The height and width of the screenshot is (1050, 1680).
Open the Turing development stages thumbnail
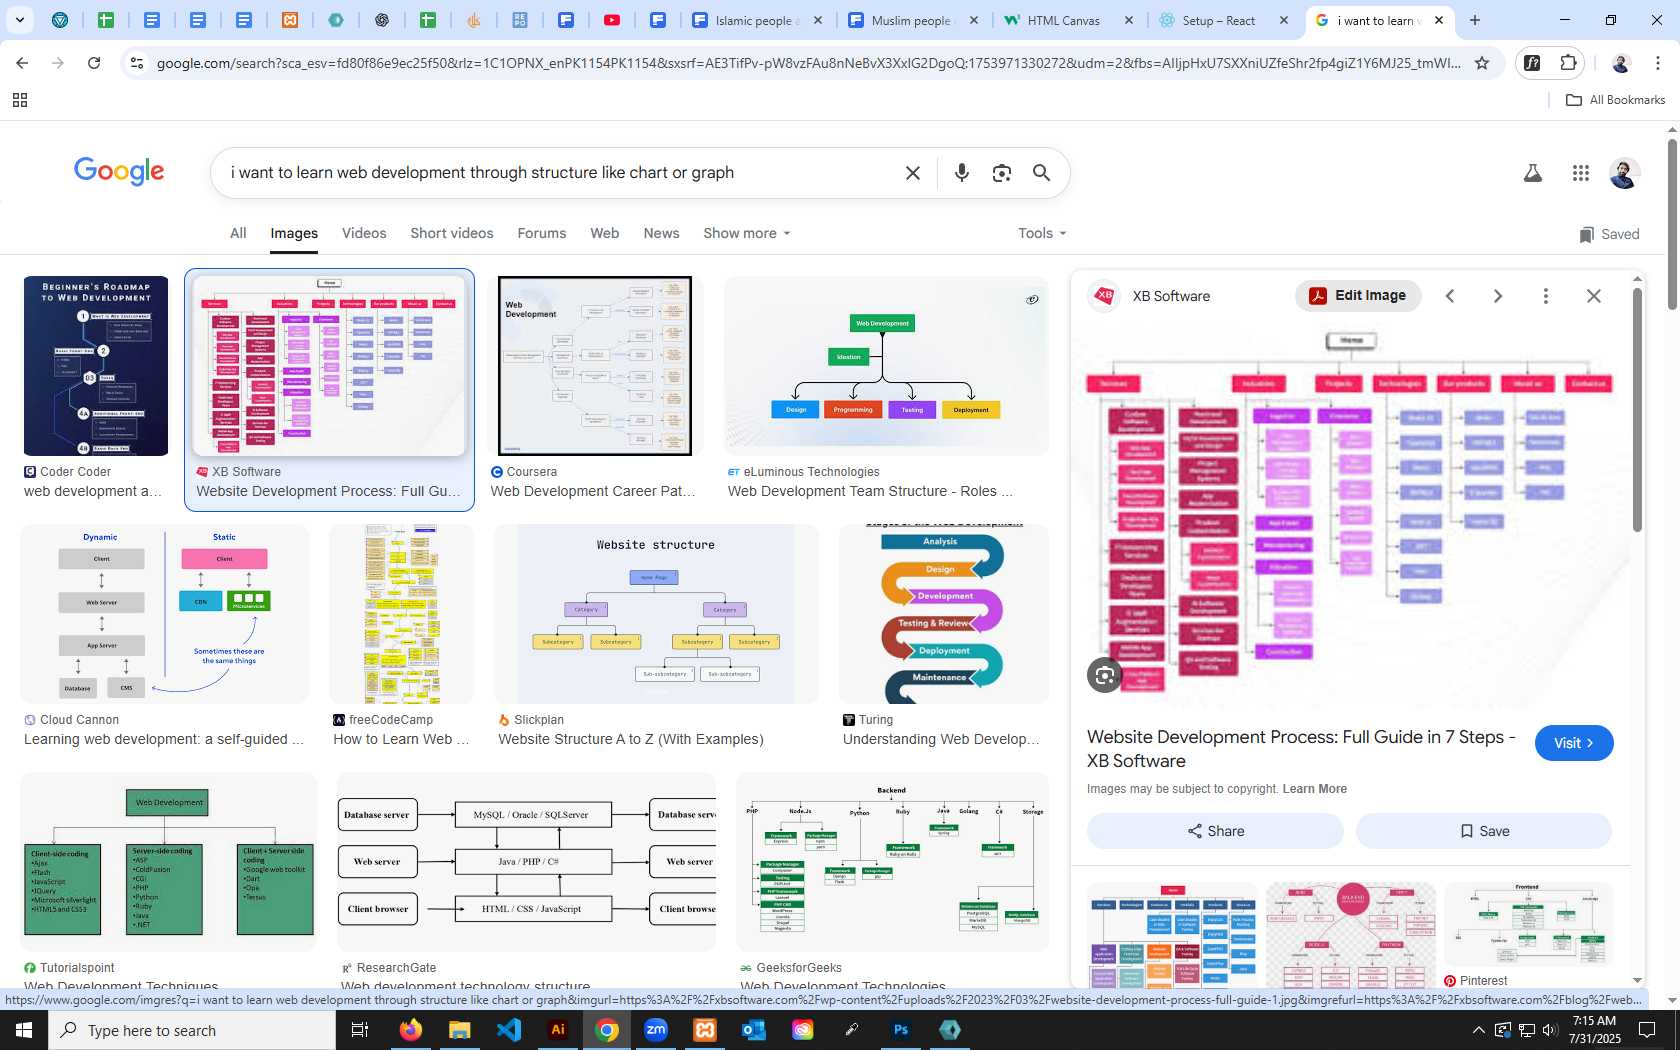(944, 614)
